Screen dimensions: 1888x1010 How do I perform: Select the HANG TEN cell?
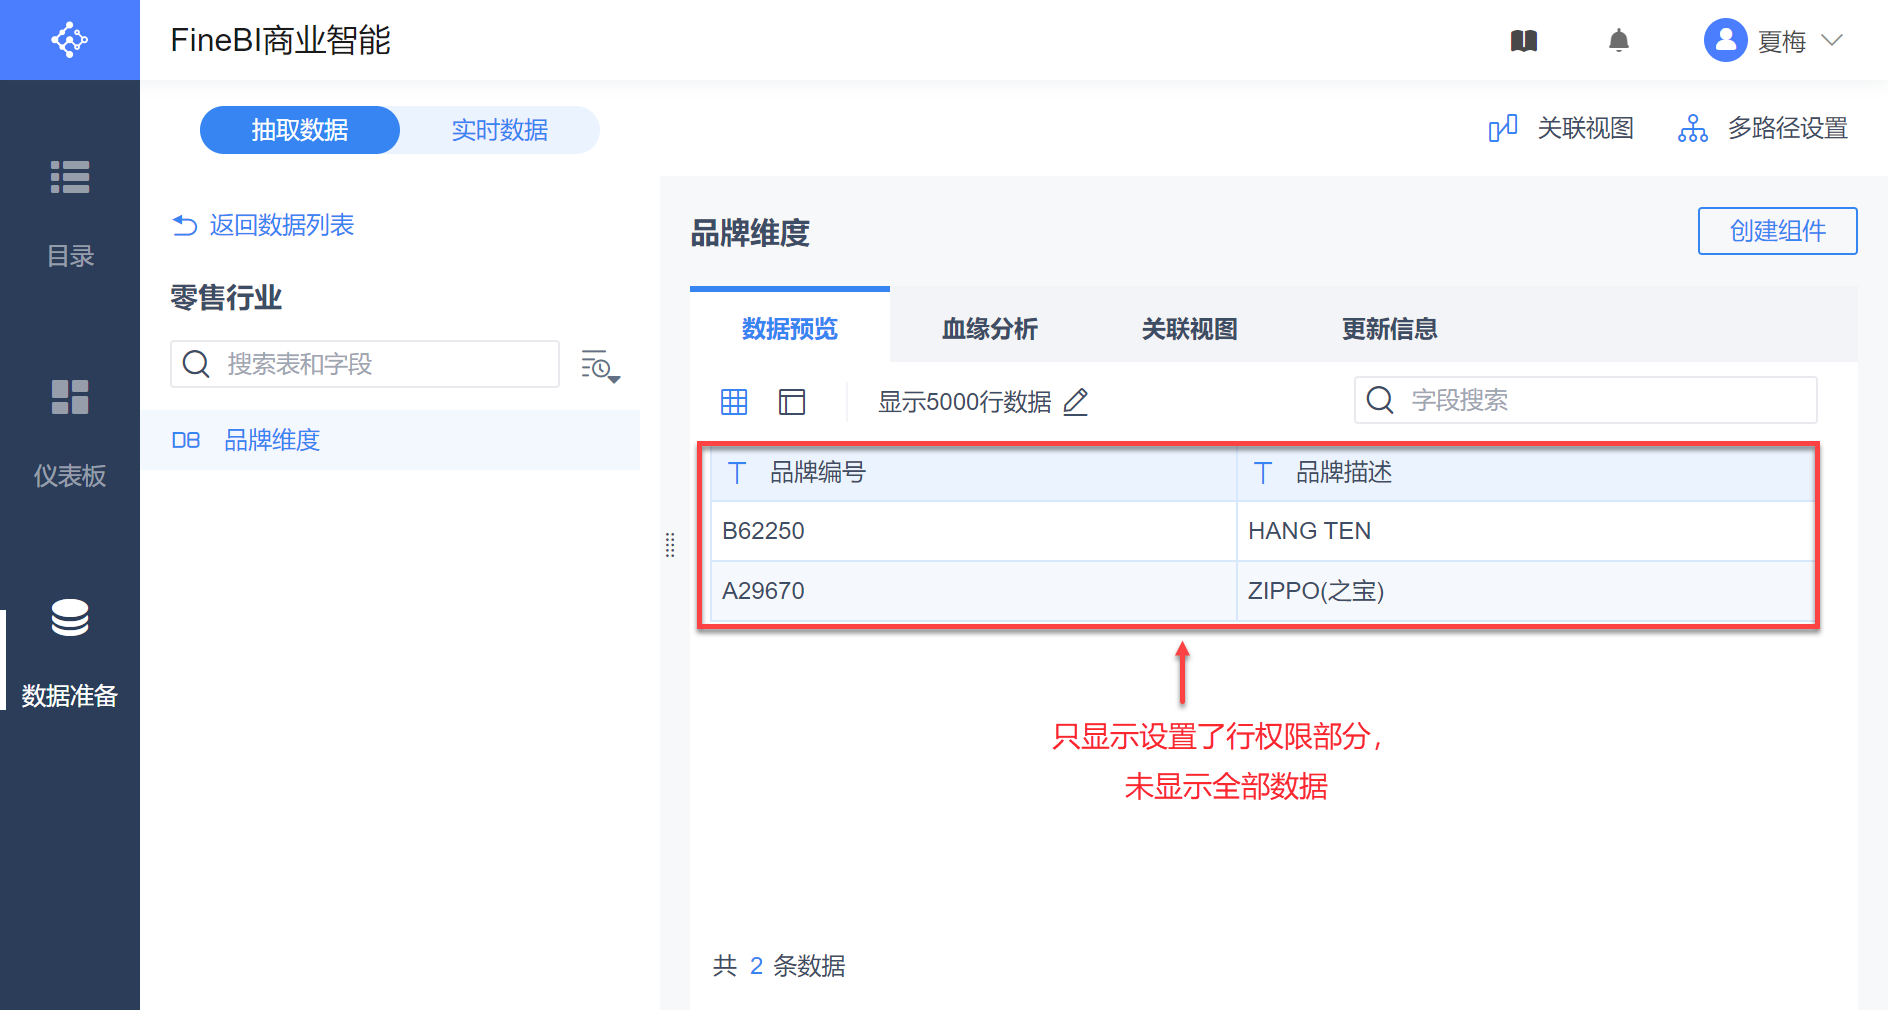[1526, 531]
